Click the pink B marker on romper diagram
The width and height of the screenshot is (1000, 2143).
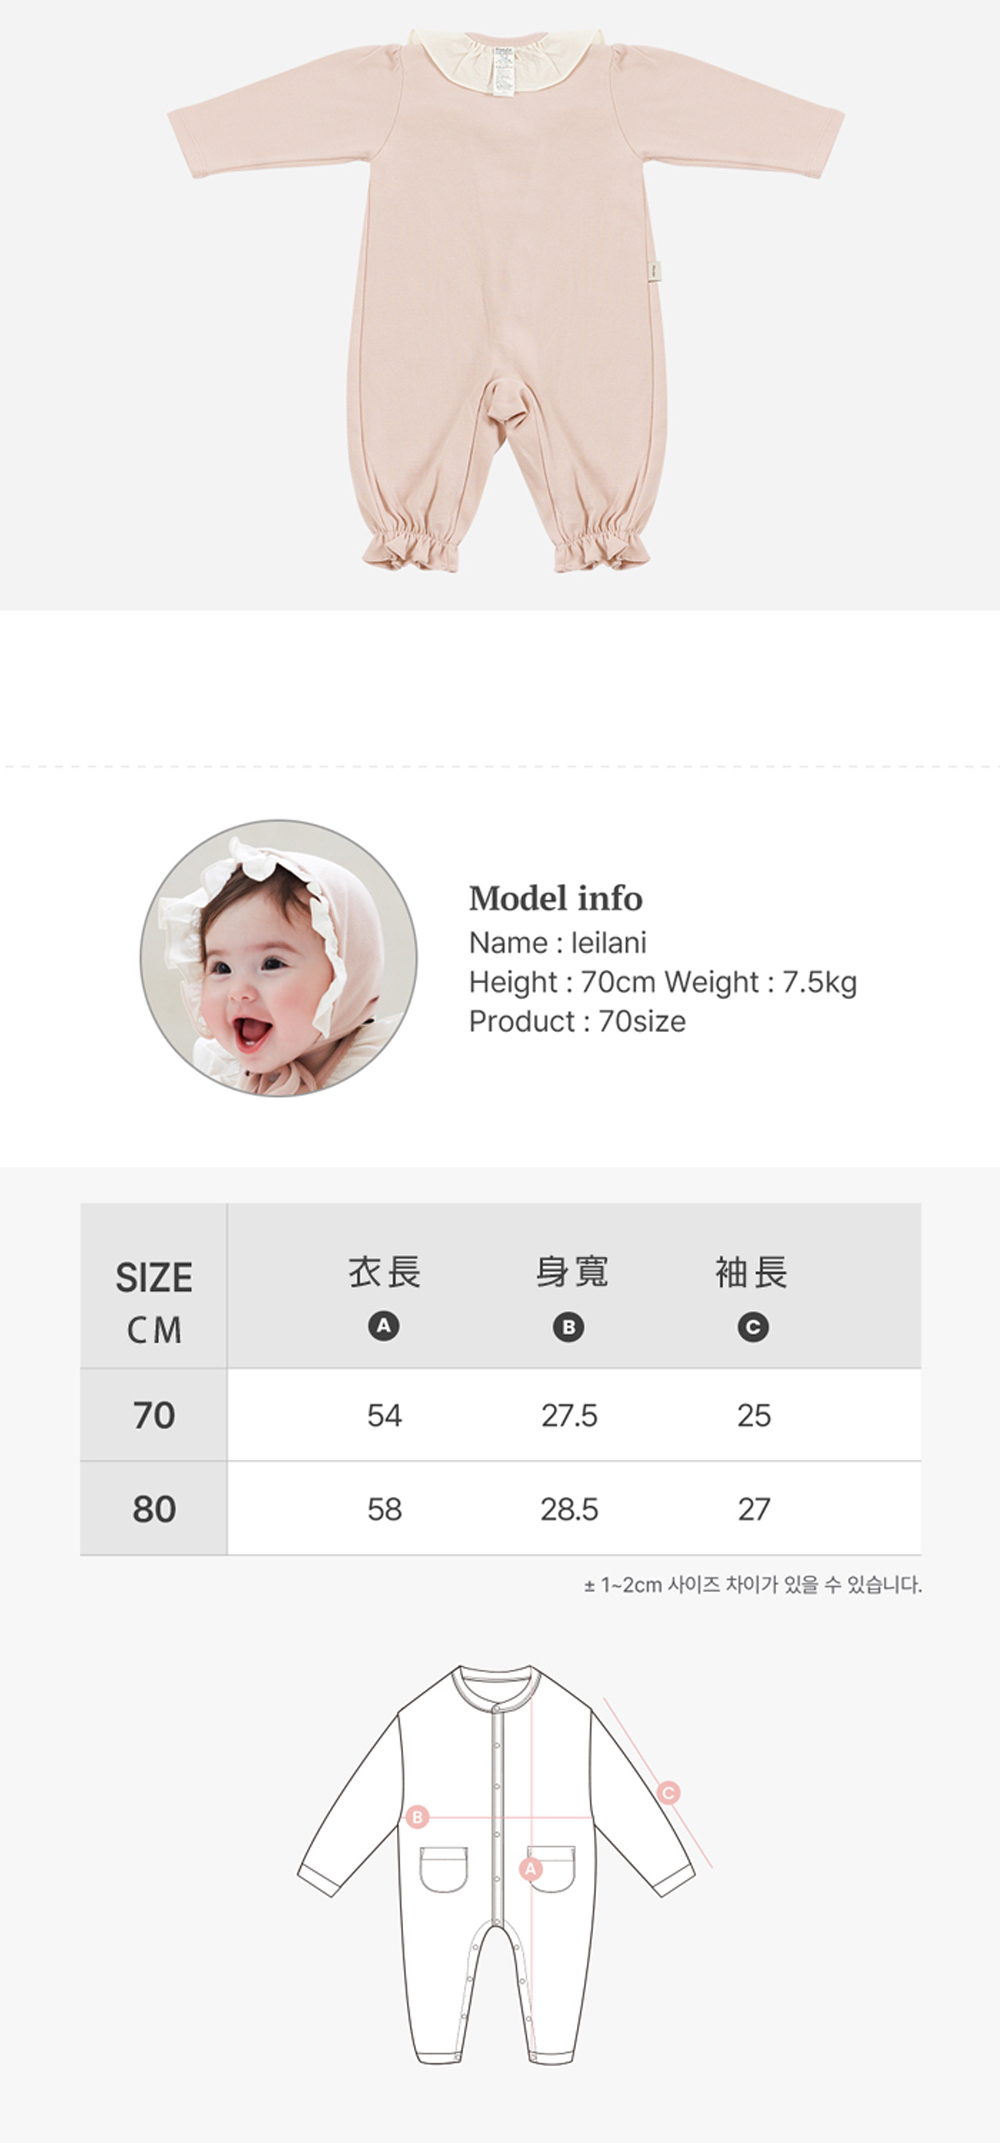(418, 1817)
